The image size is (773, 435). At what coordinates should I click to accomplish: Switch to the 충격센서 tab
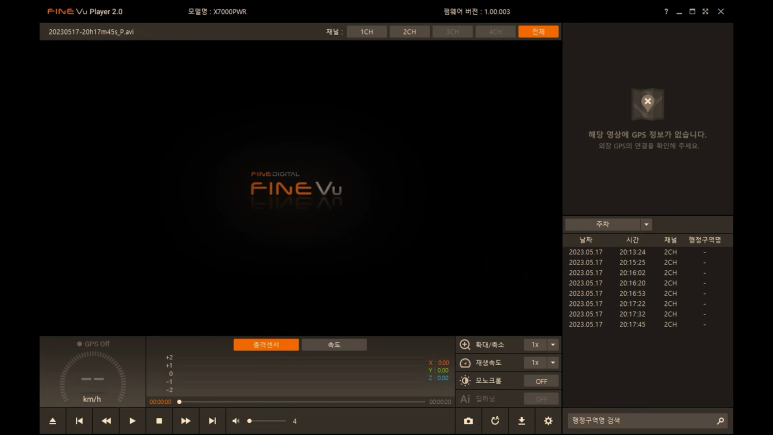point(266,345)
